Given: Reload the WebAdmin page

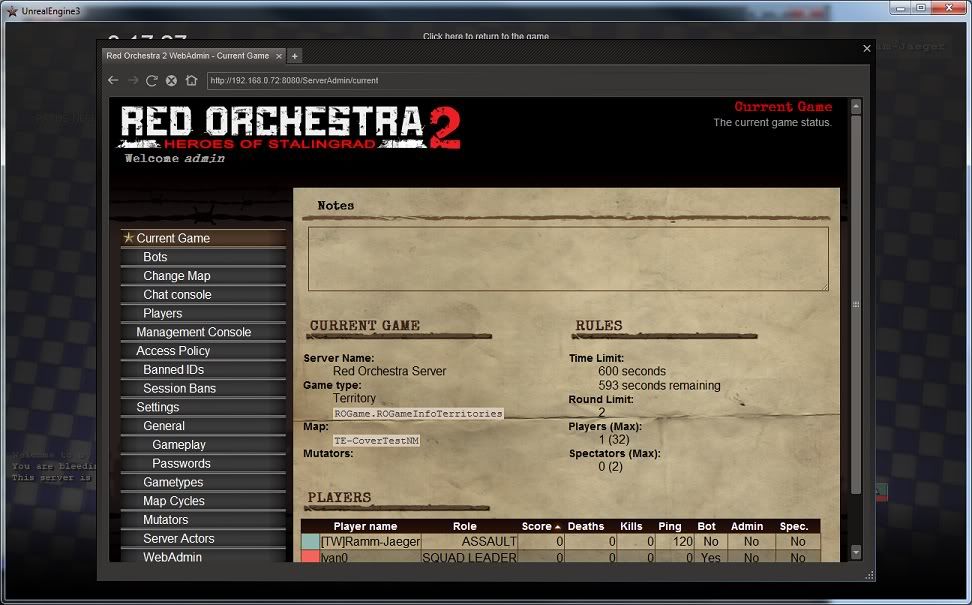Looking at the screenshot, I should 152,80.
